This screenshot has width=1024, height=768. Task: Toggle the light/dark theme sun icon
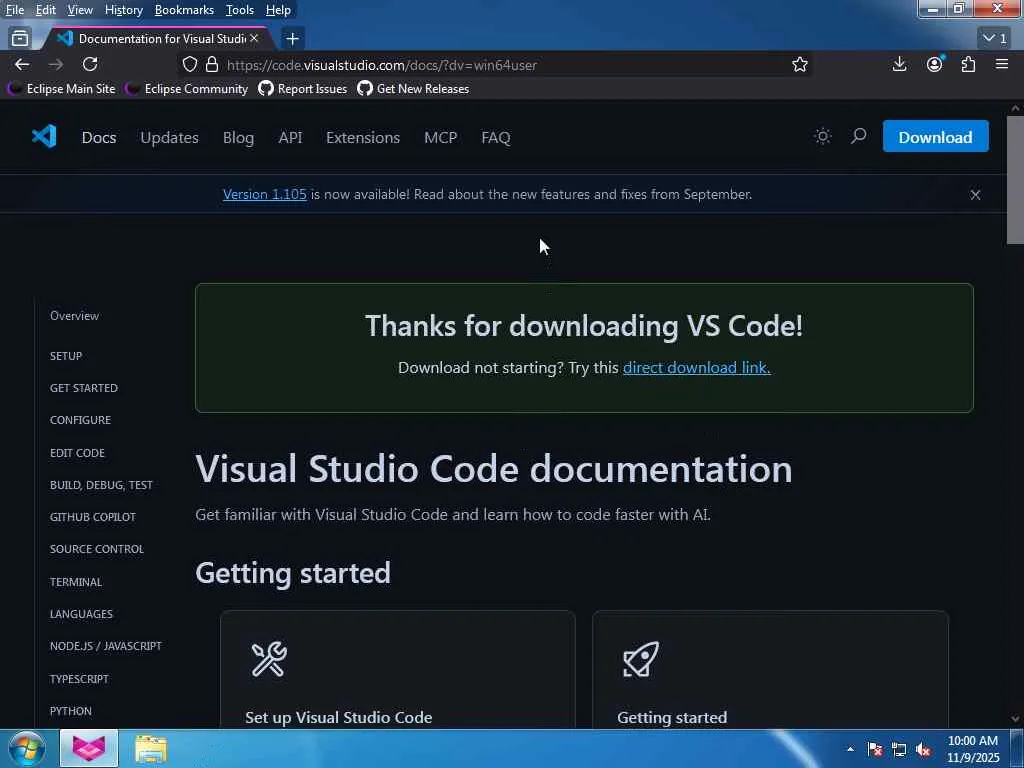click(x=822, y=136)
